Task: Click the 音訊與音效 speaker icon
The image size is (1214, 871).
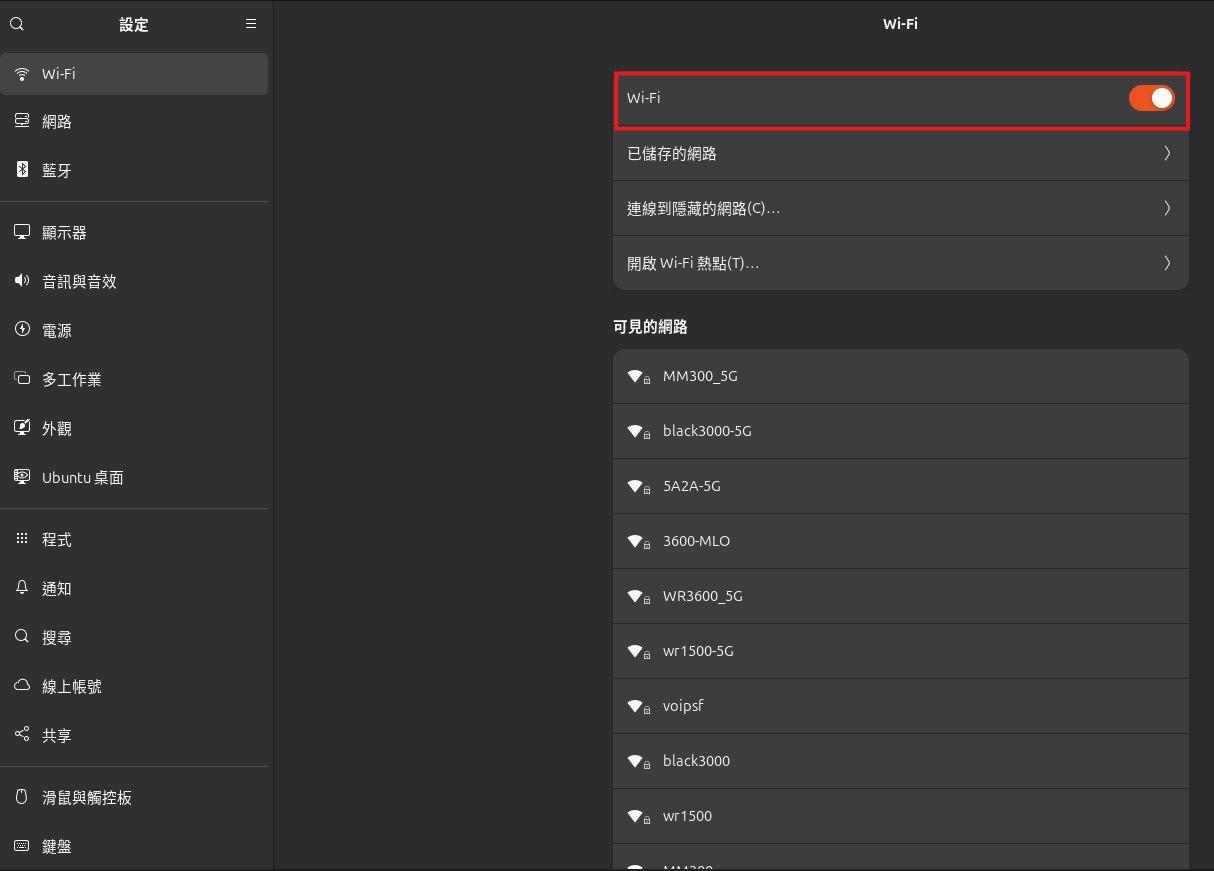Action: (22, 281)
